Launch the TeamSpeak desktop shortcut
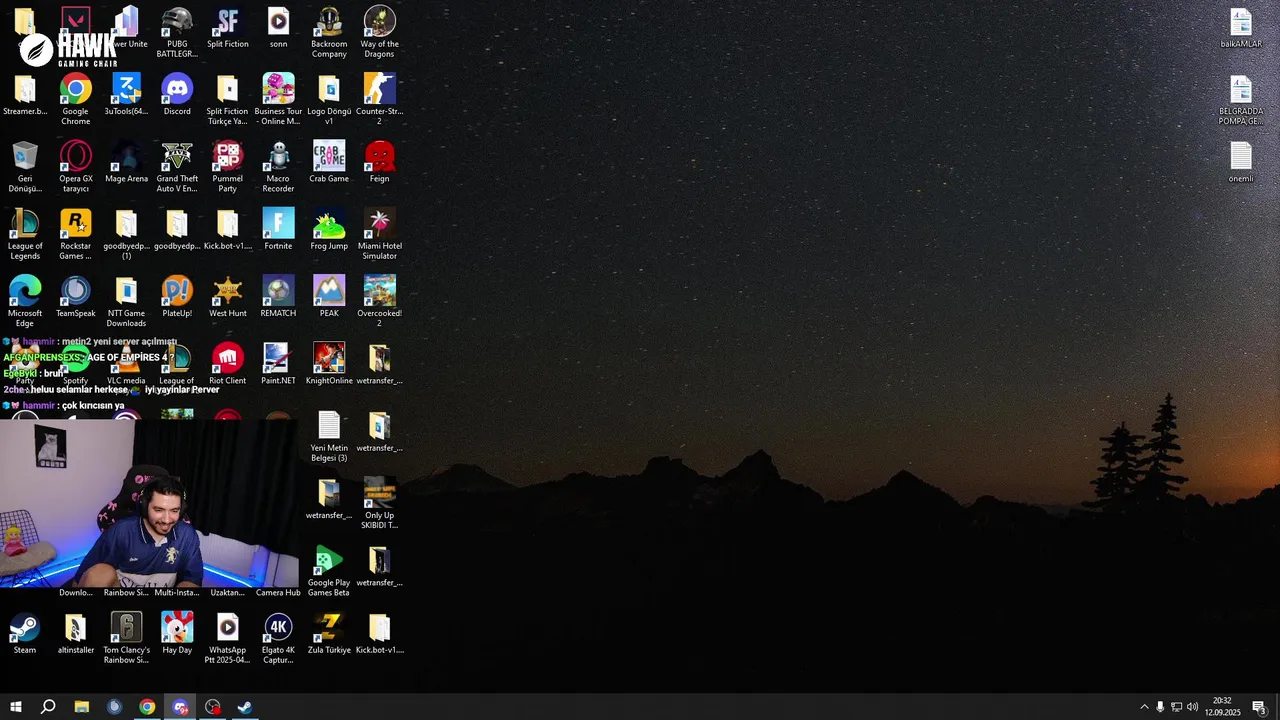This screenshot has width=1280, height=720. pos(76,297)
